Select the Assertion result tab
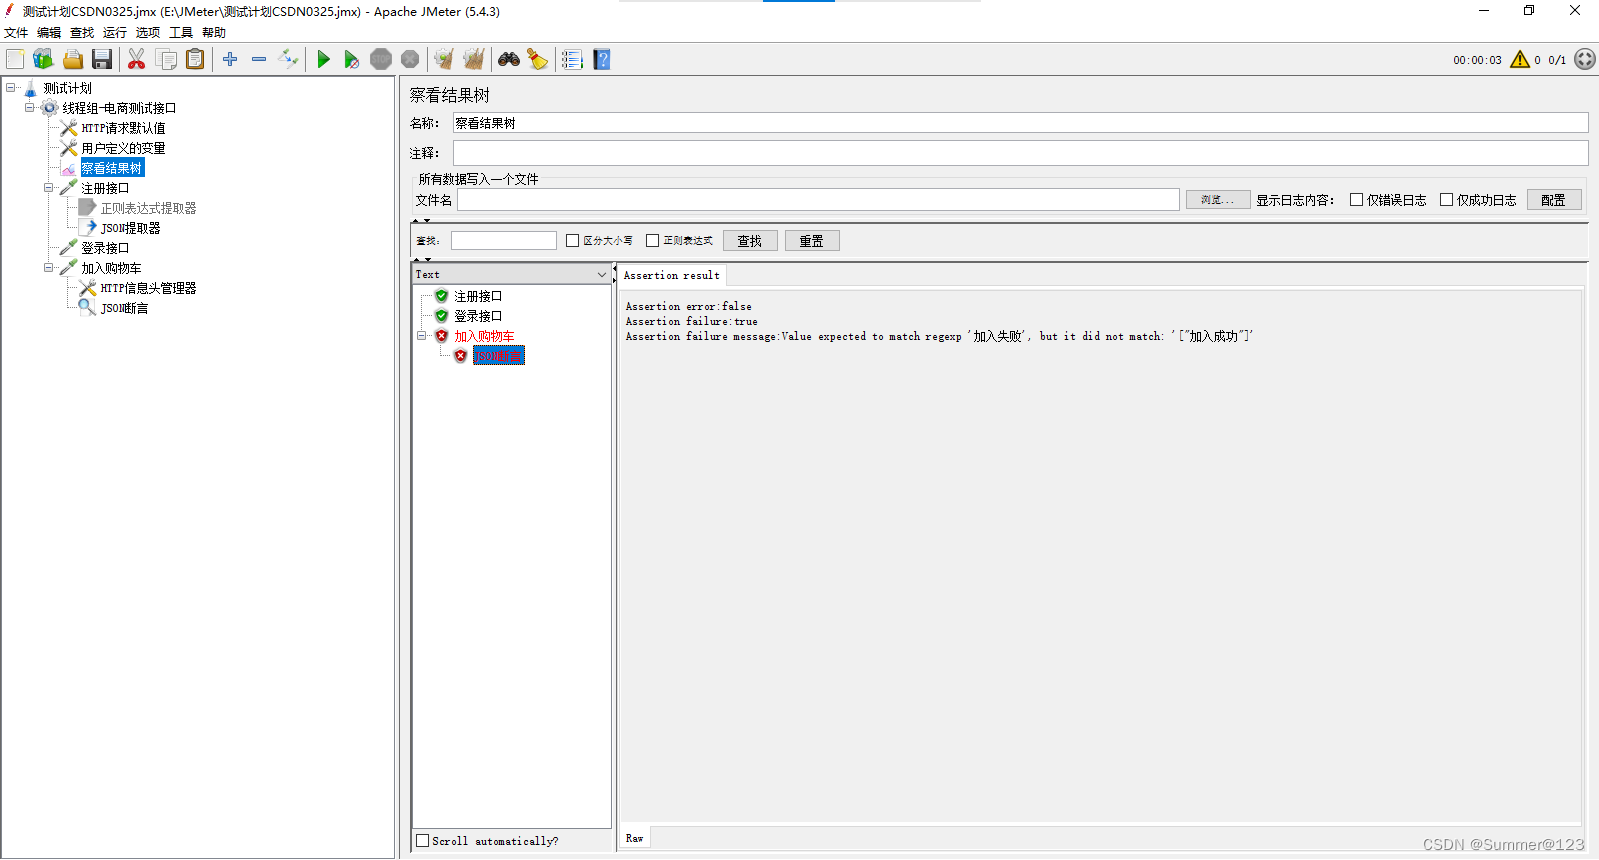The width and height of the screenshot is (1599, 860). (x=672, y=275)
